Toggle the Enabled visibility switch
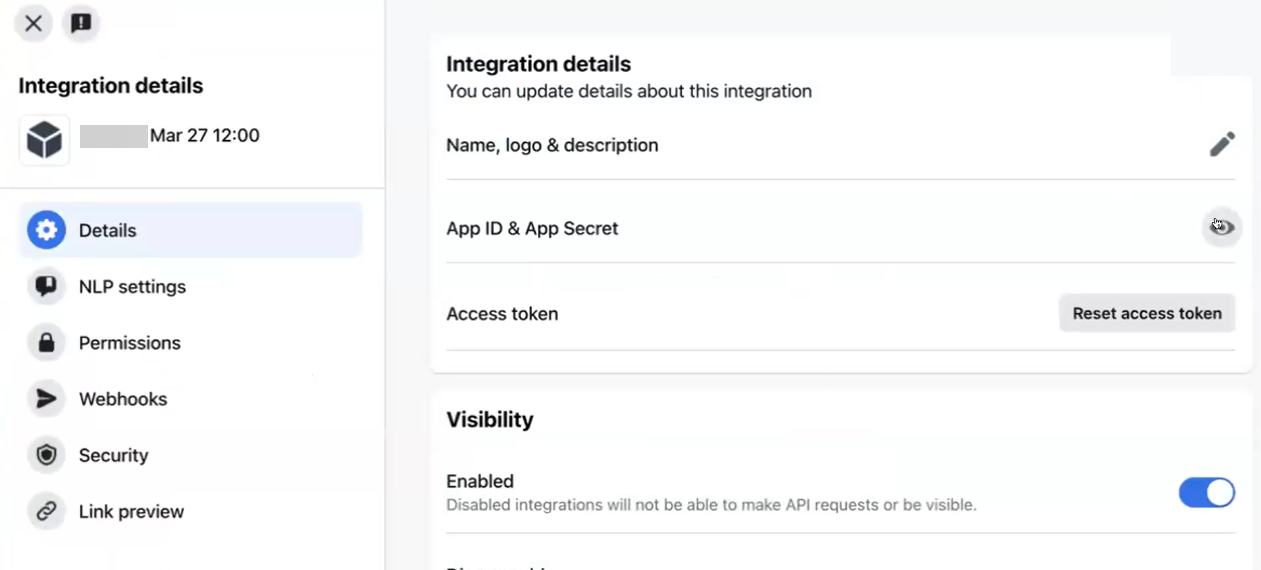Screen dimensions: 1261x570 click(x=1207, y=492)
